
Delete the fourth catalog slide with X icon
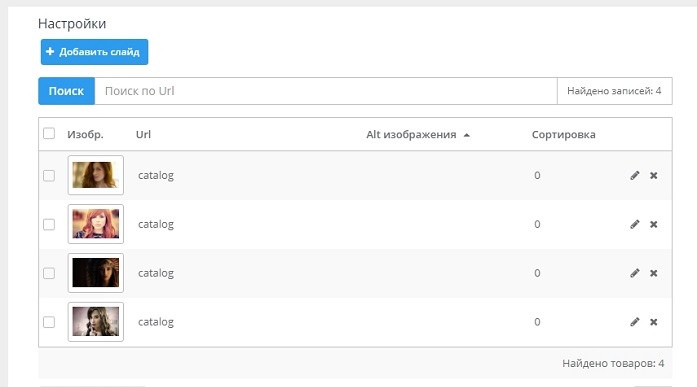pos(653,322)
